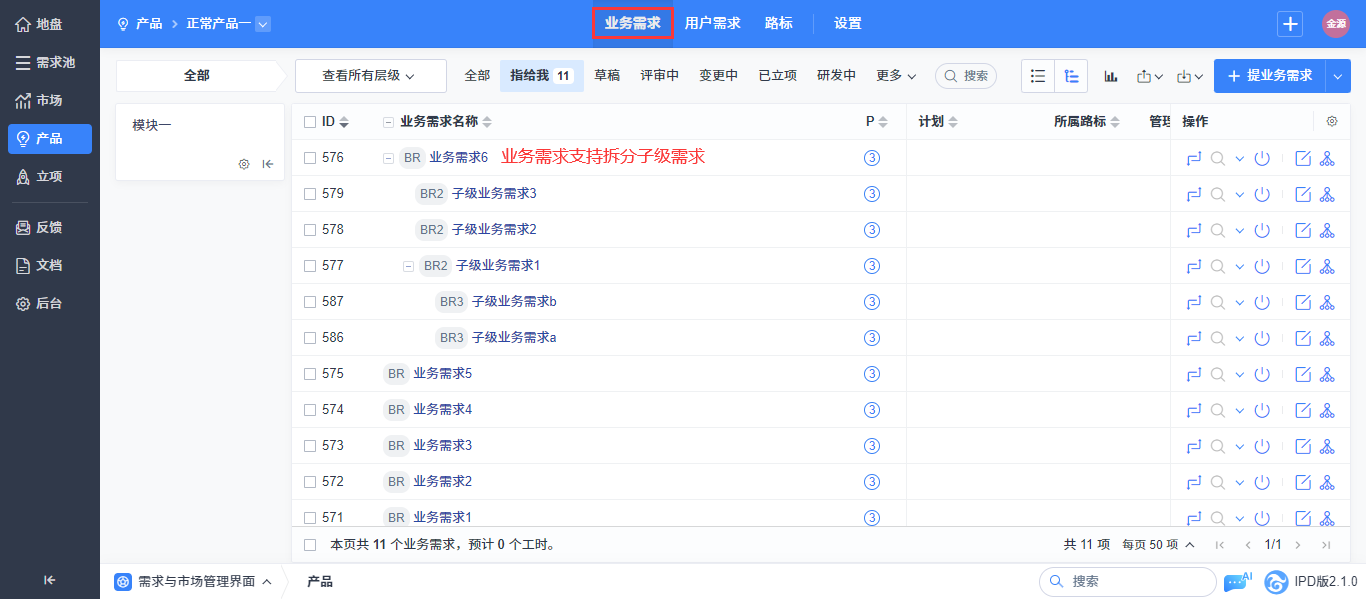The height and width of the screenshot is (599, 1366).
Task: Switch to flat list view icon
Action: pos(1038,76)
